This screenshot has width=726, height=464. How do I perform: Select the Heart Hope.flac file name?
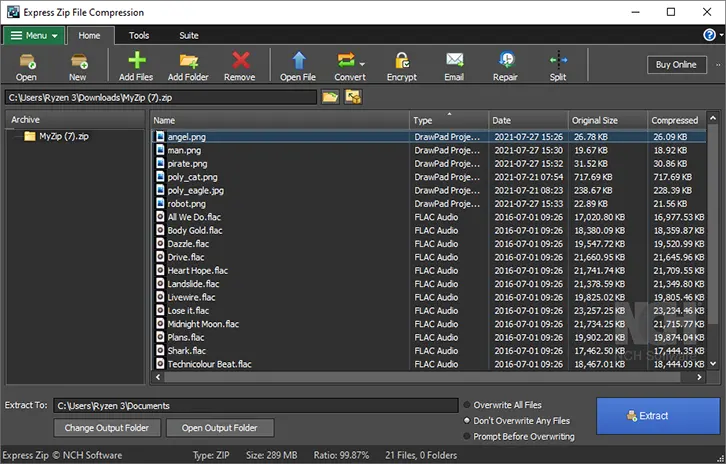(198, 270)
